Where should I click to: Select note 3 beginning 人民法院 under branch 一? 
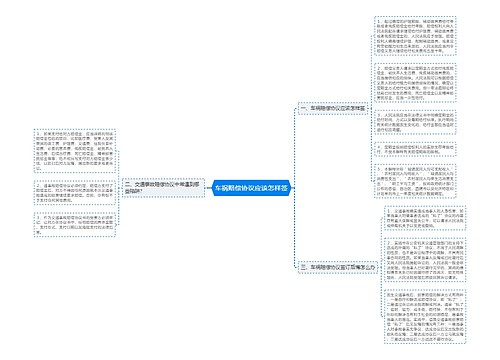pyautogui.click(x=415, y=122)
